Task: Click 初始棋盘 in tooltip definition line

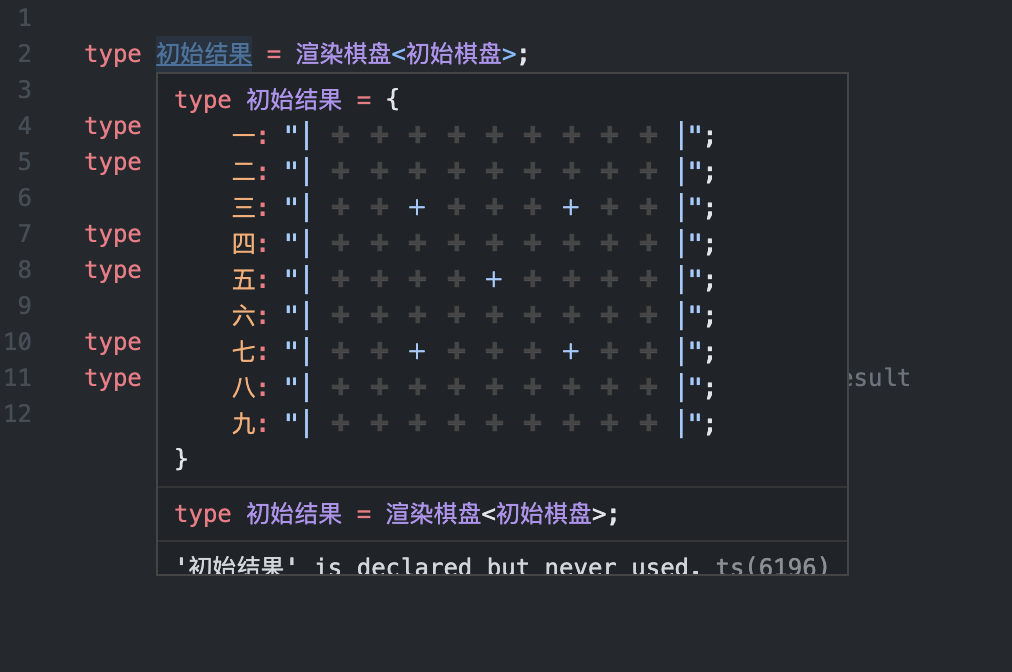Action: coord(543,514)
